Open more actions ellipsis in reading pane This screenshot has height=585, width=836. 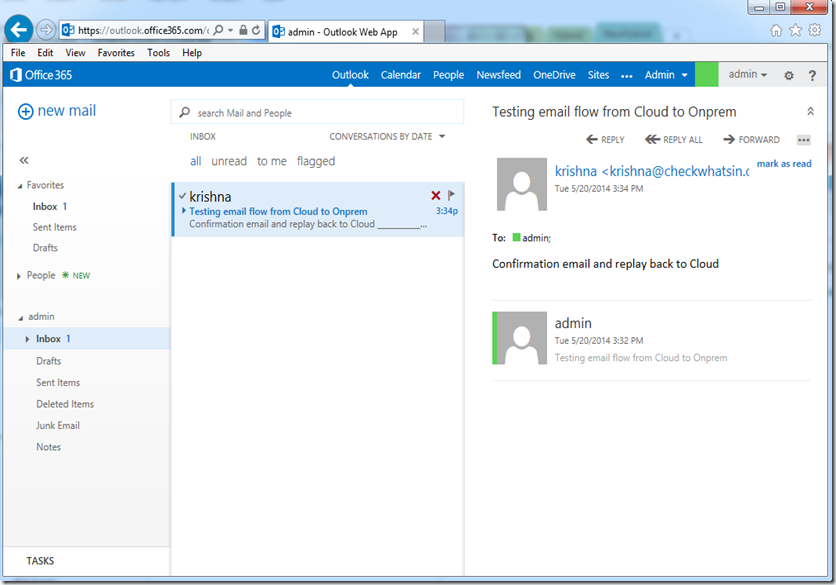pyautogui.click(x=803, y=140)
